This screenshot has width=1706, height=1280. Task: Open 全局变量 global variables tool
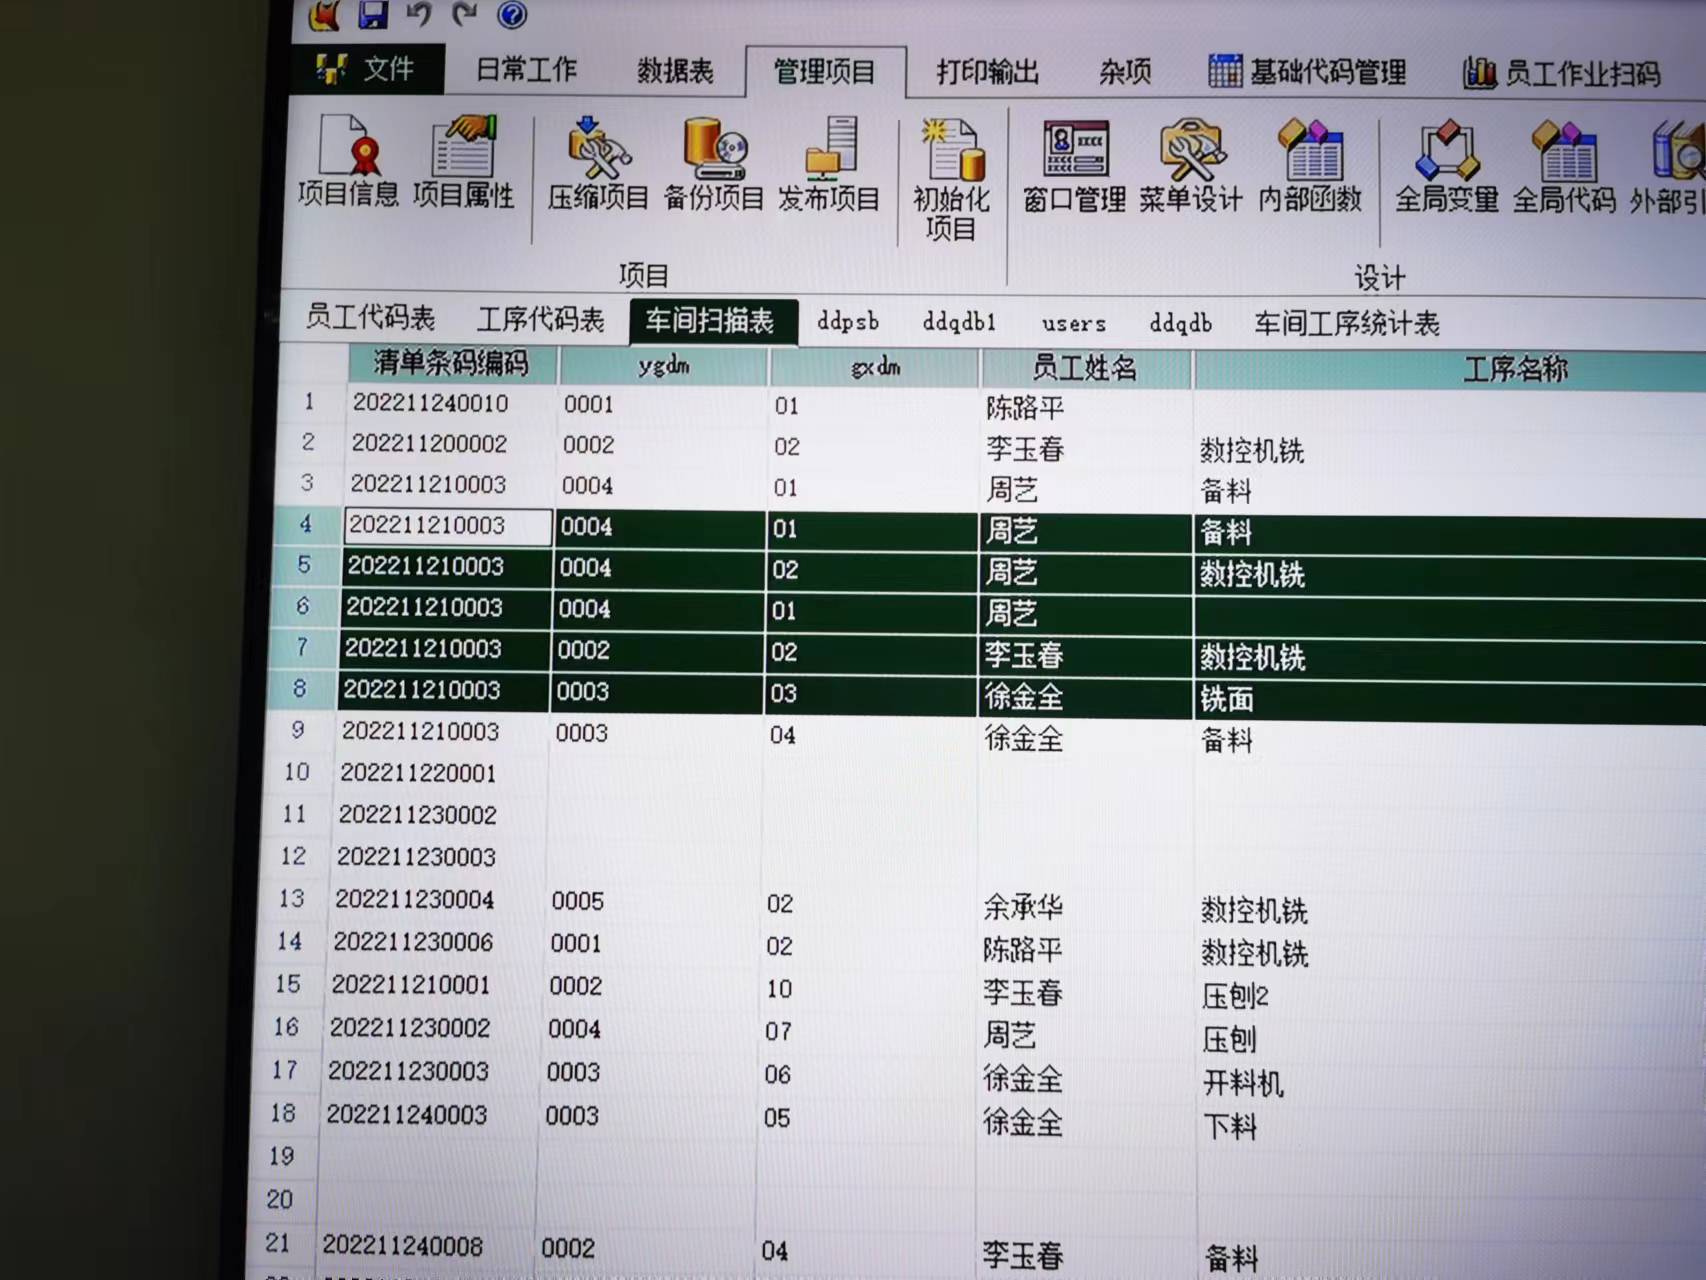point(1446,168)
